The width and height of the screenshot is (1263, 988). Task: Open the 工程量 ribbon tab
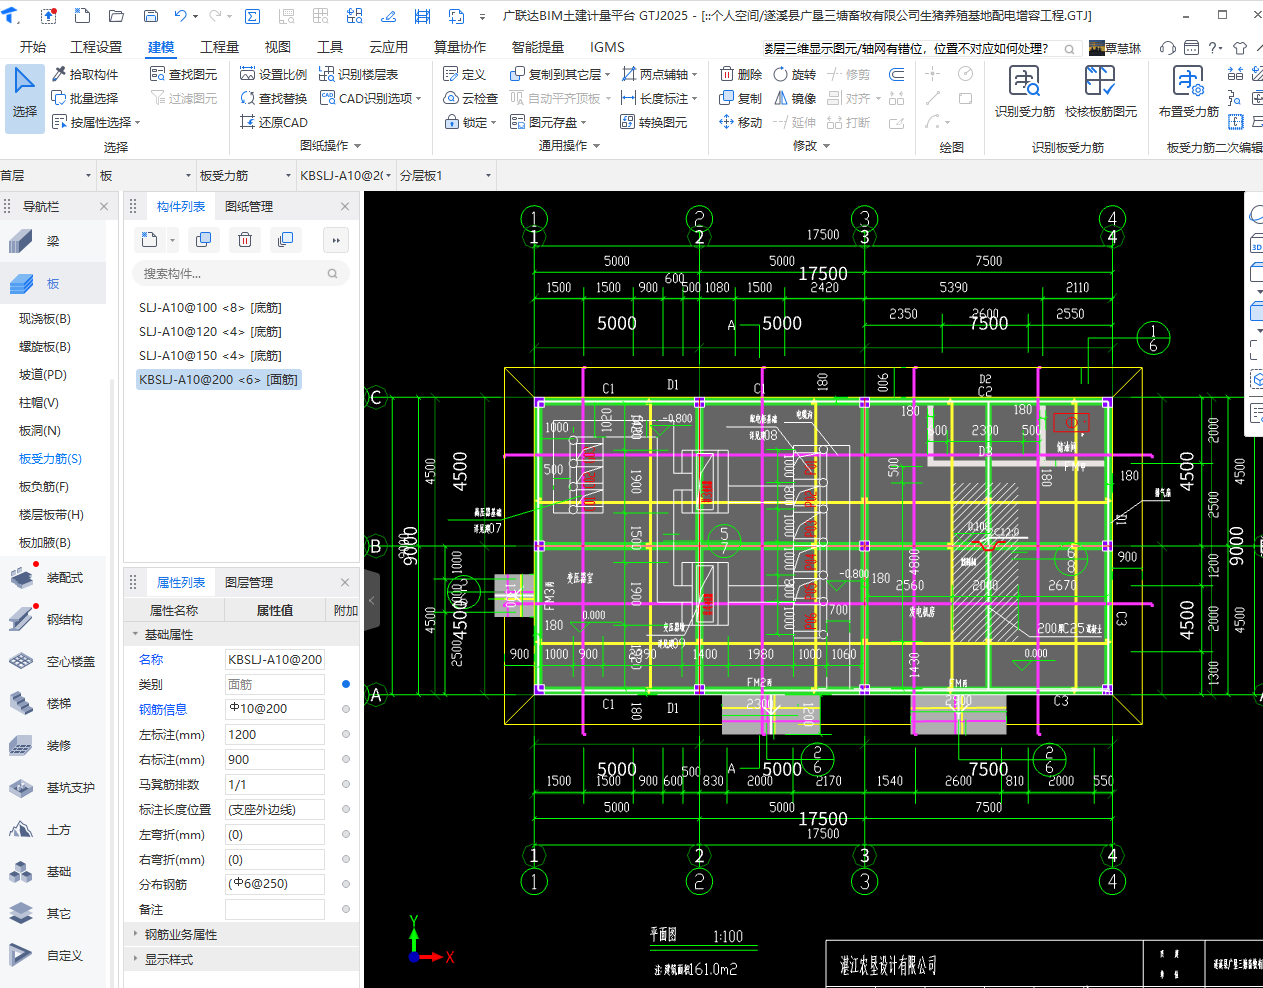[219, 47]
